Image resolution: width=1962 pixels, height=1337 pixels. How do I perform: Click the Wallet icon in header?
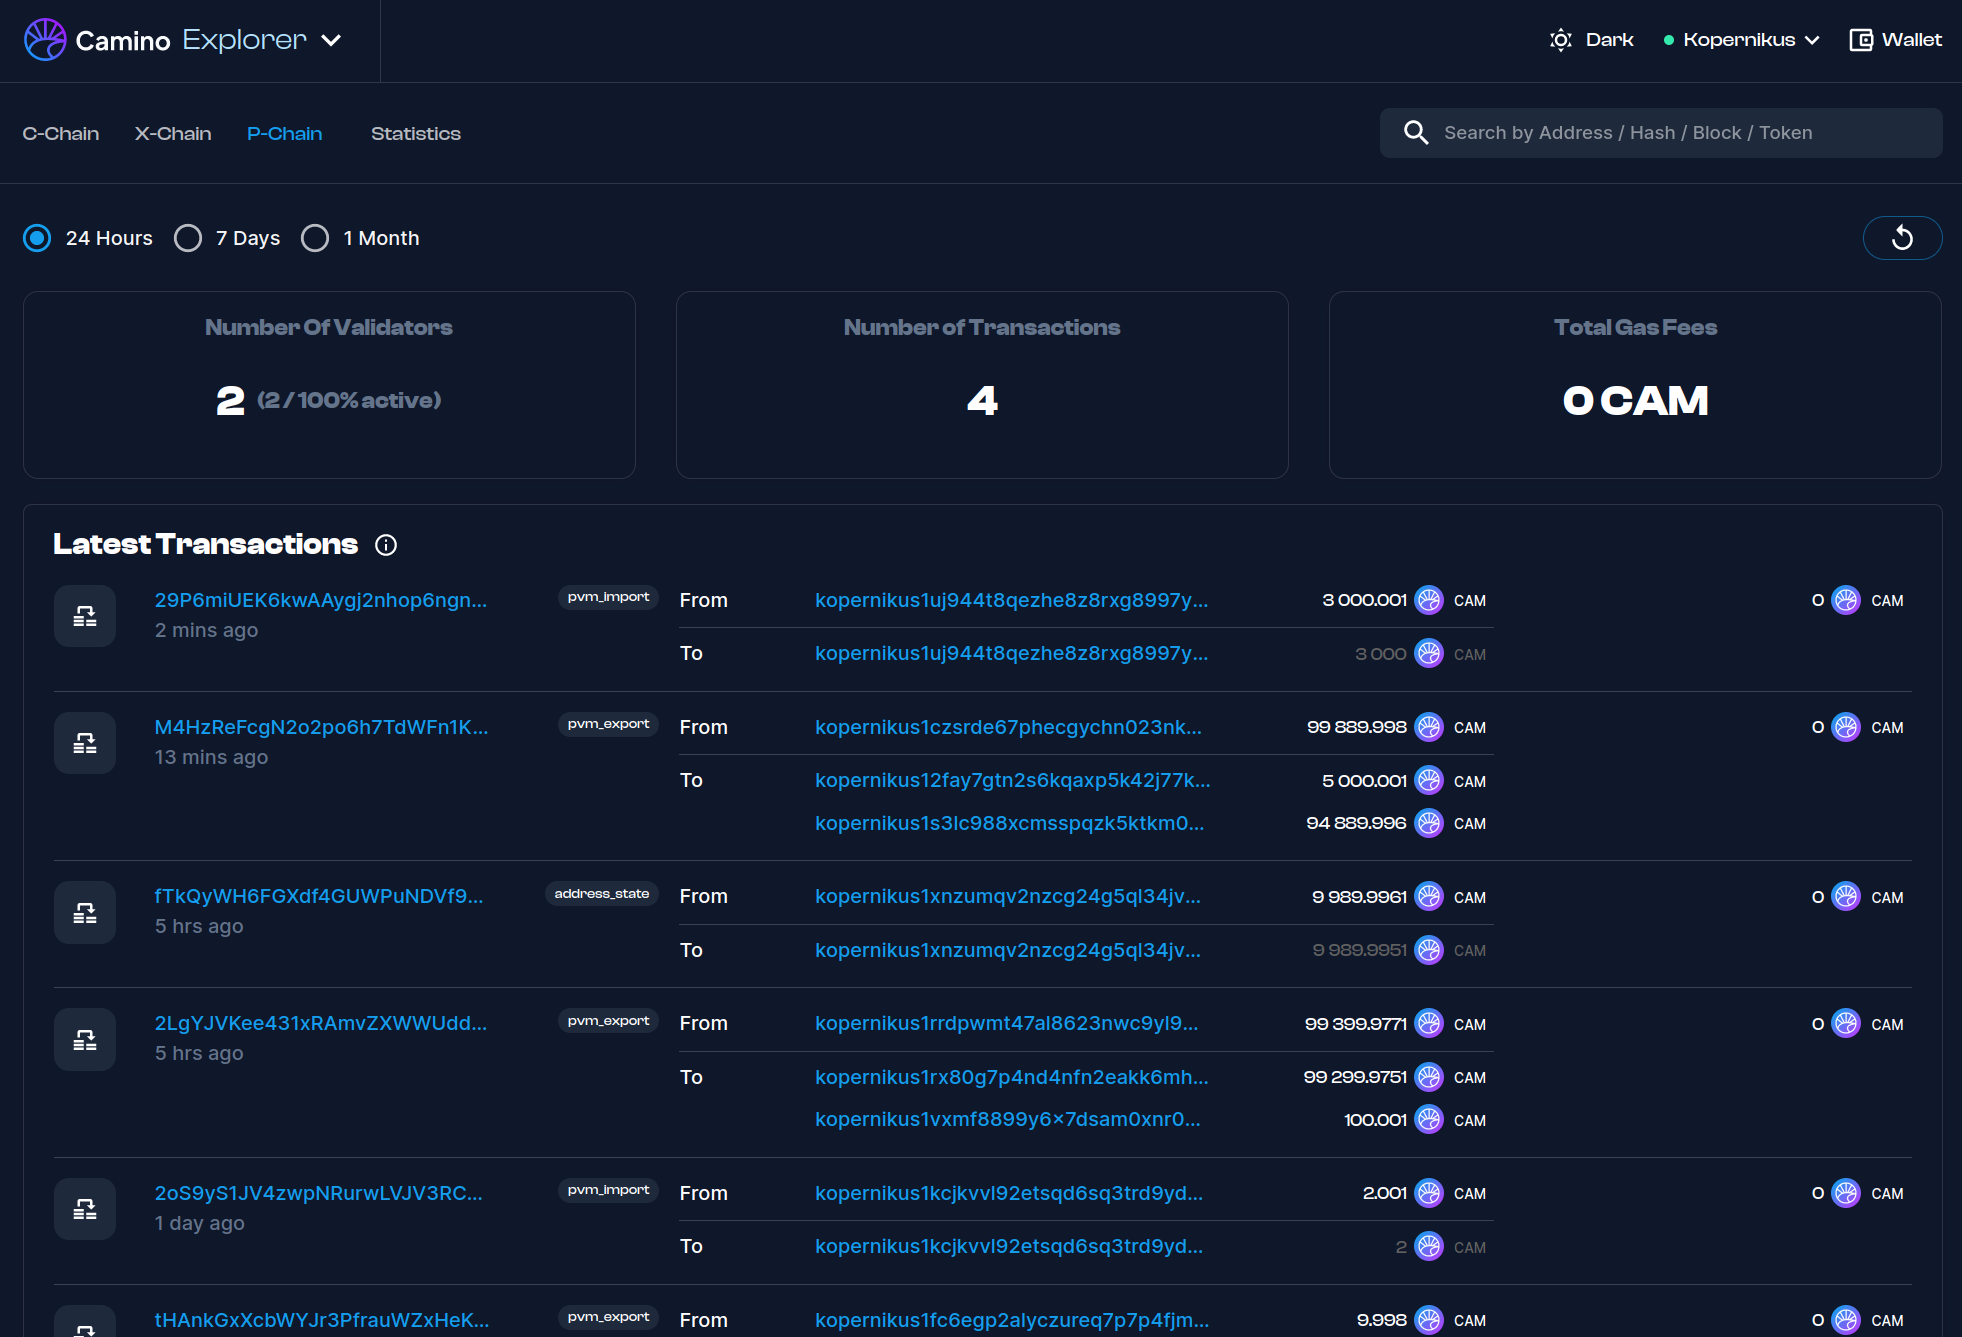pyautogui.click(x=1860, y=40)
